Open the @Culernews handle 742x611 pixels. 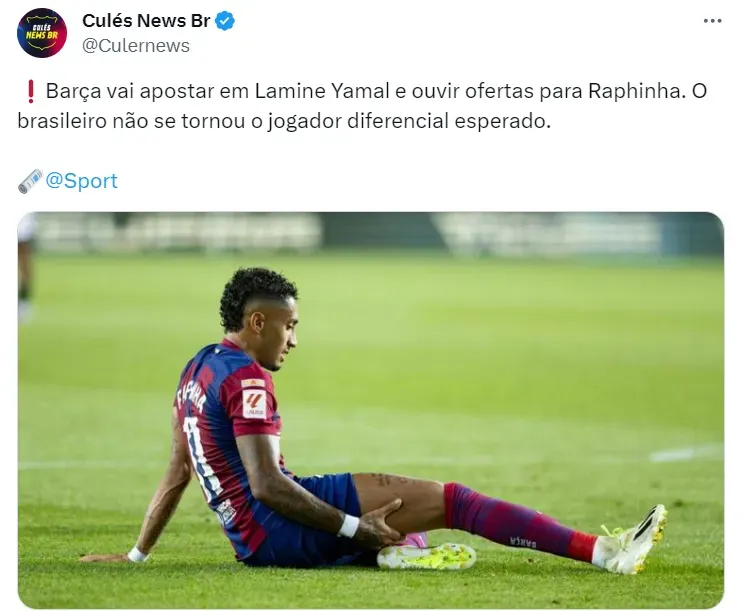coord(136,46)
